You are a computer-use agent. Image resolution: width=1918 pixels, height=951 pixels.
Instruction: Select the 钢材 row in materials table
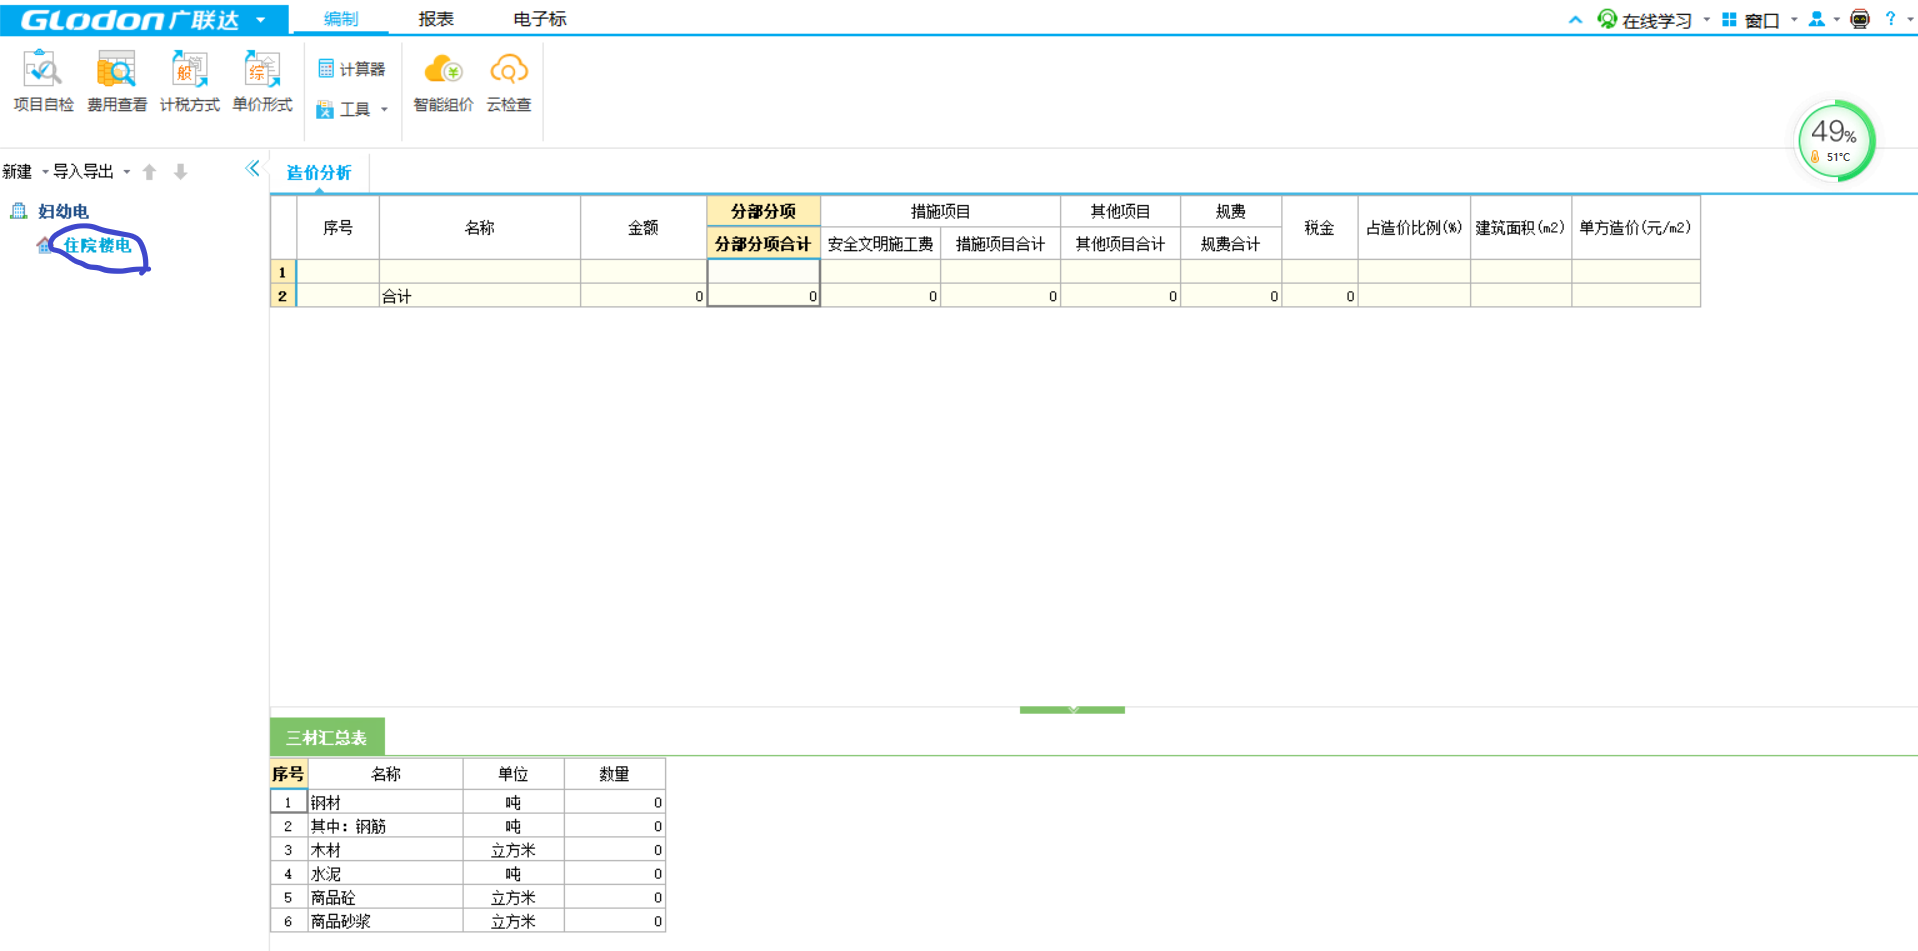[467, 802]
